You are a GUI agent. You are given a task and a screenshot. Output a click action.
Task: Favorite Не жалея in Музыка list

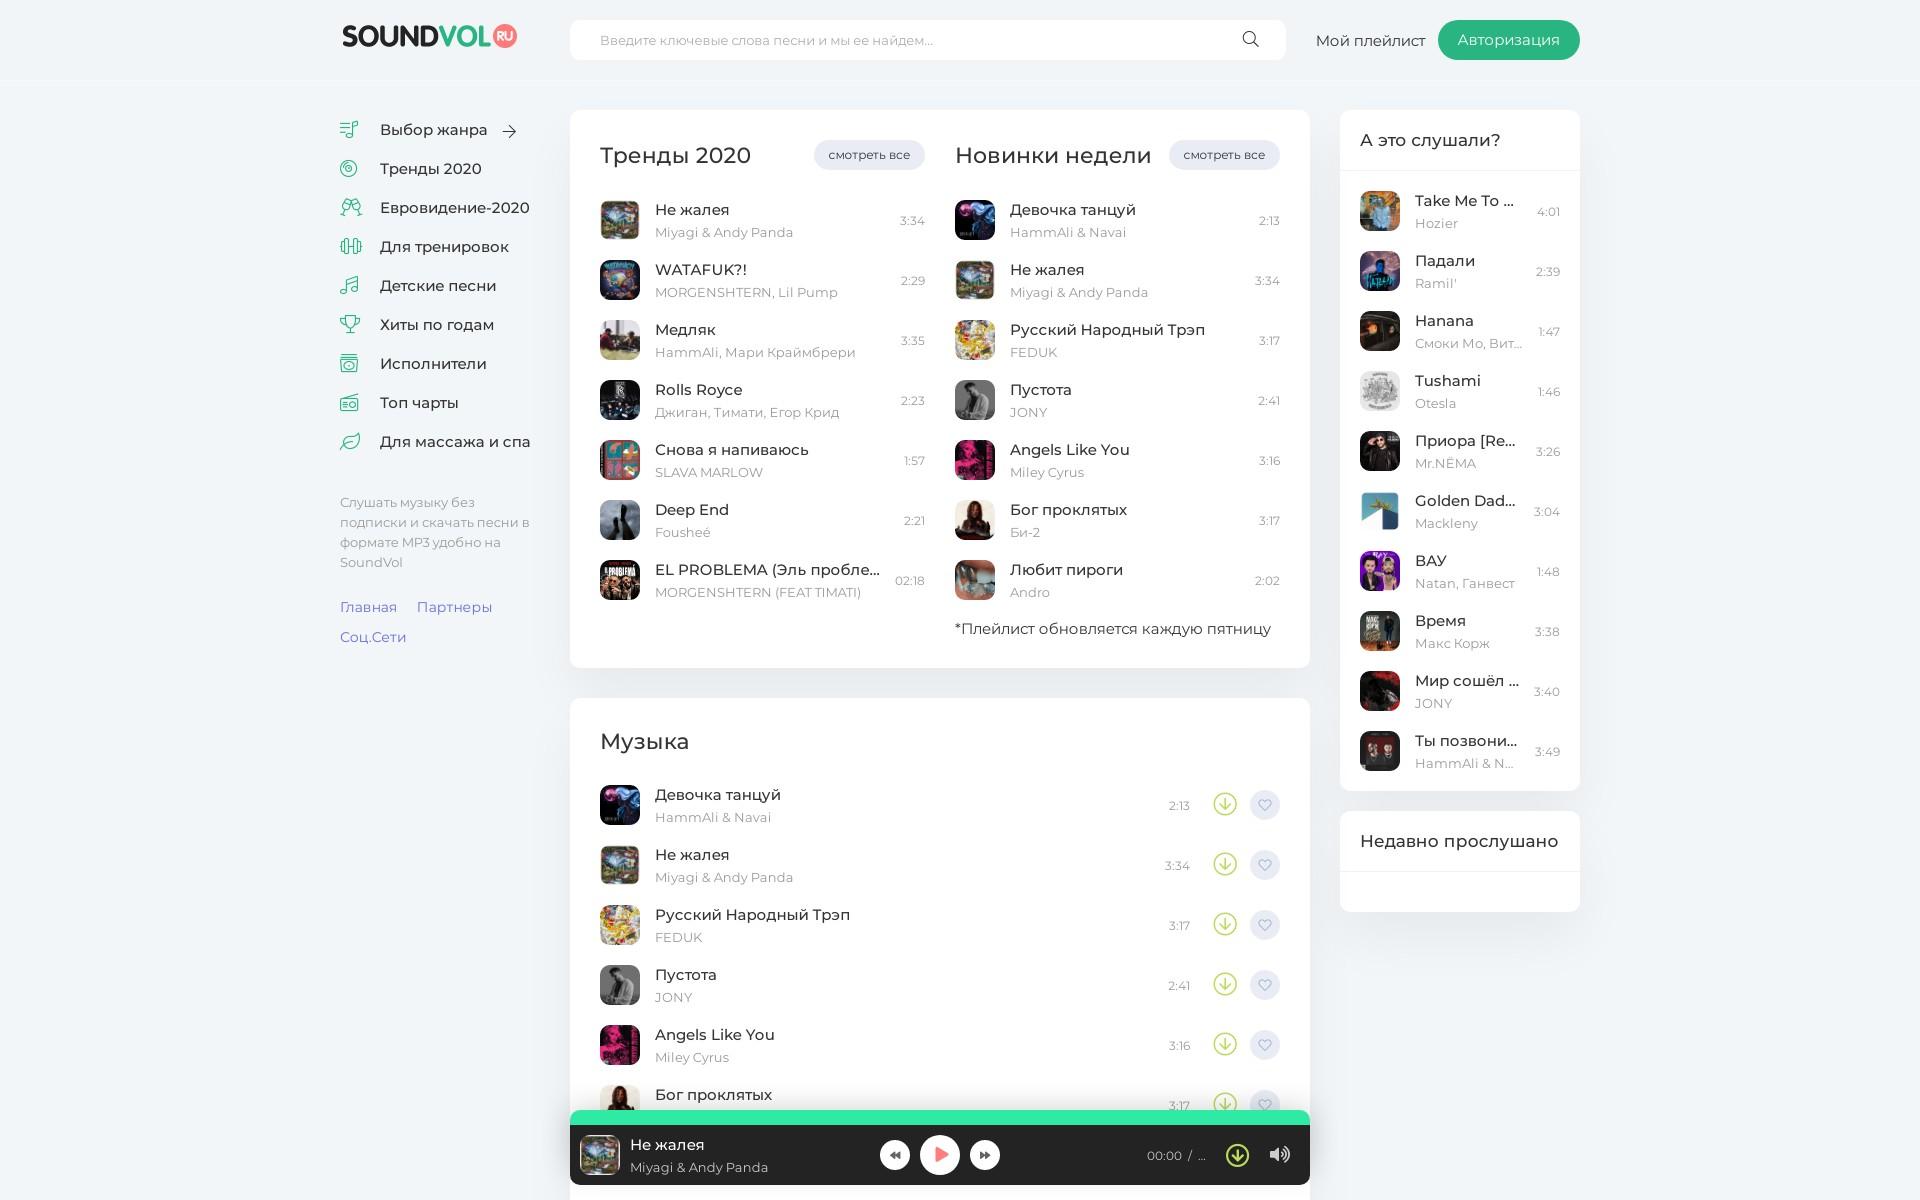point(1265,865)
